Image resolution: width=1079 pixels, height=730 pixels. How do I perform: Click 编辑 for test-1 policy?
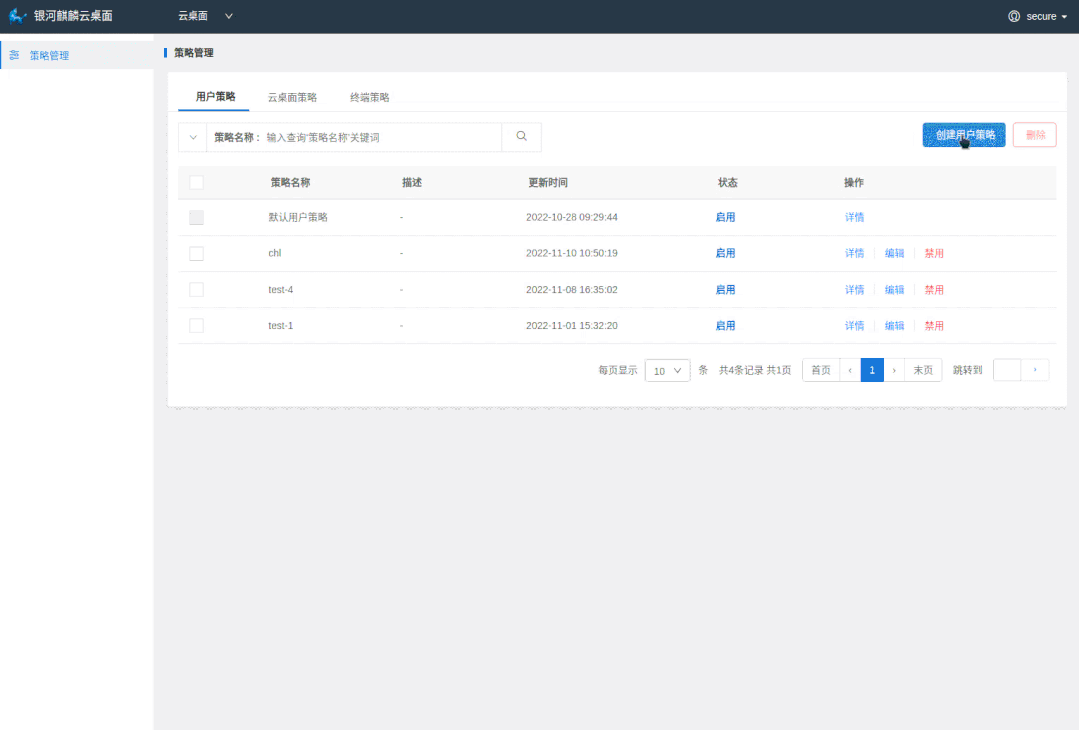(x=895, y=325)
